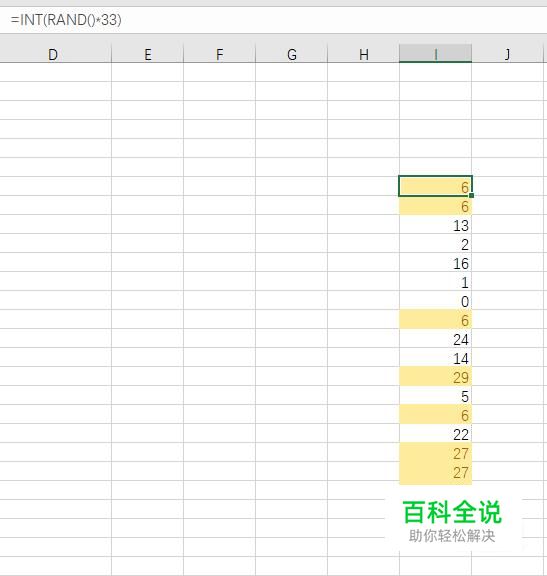
Task: Select the cell containing 16
Action: 435,263
